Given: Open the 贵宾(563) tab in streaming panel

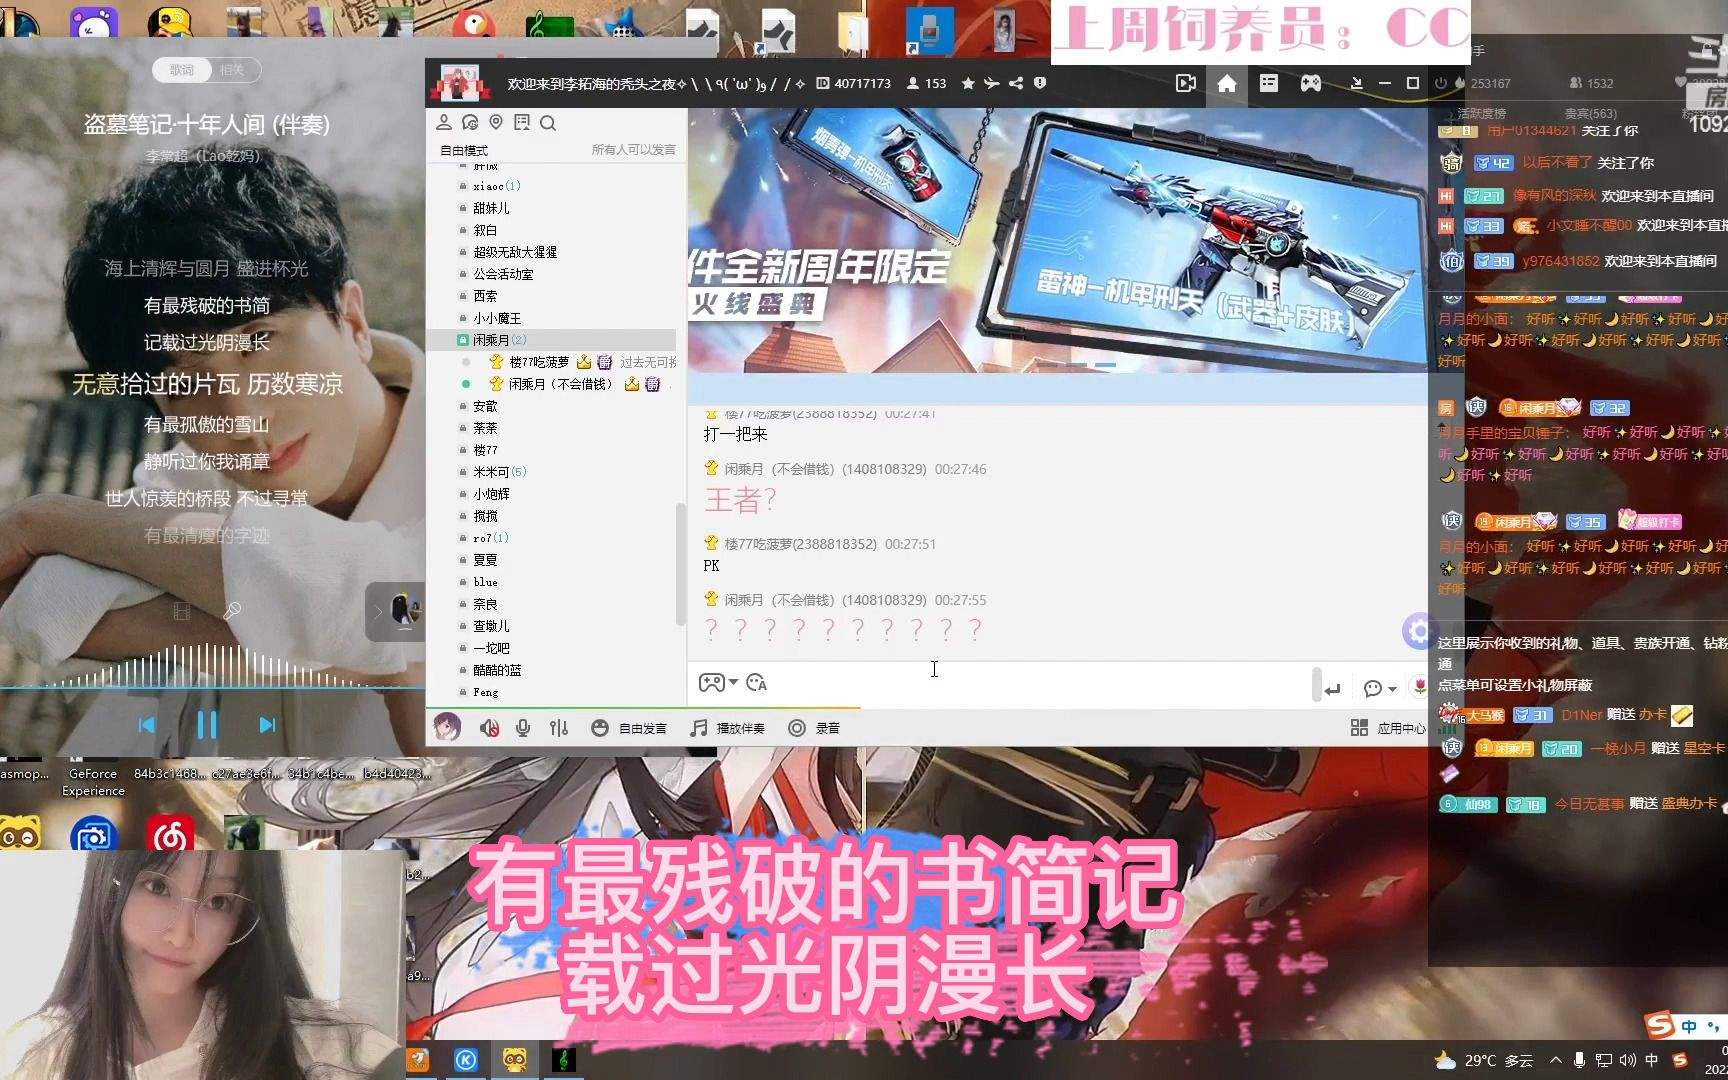Looking at the screenshot, I should point(1590,113).
